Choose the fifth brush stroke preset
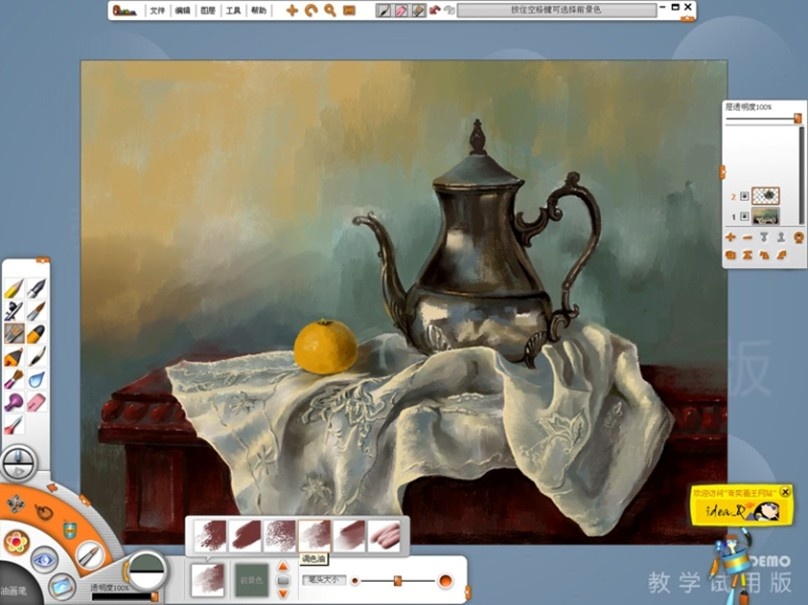Image resolution: width=808 pixels, height=605 pixels. pyautogui.click(x=350, y=535)
